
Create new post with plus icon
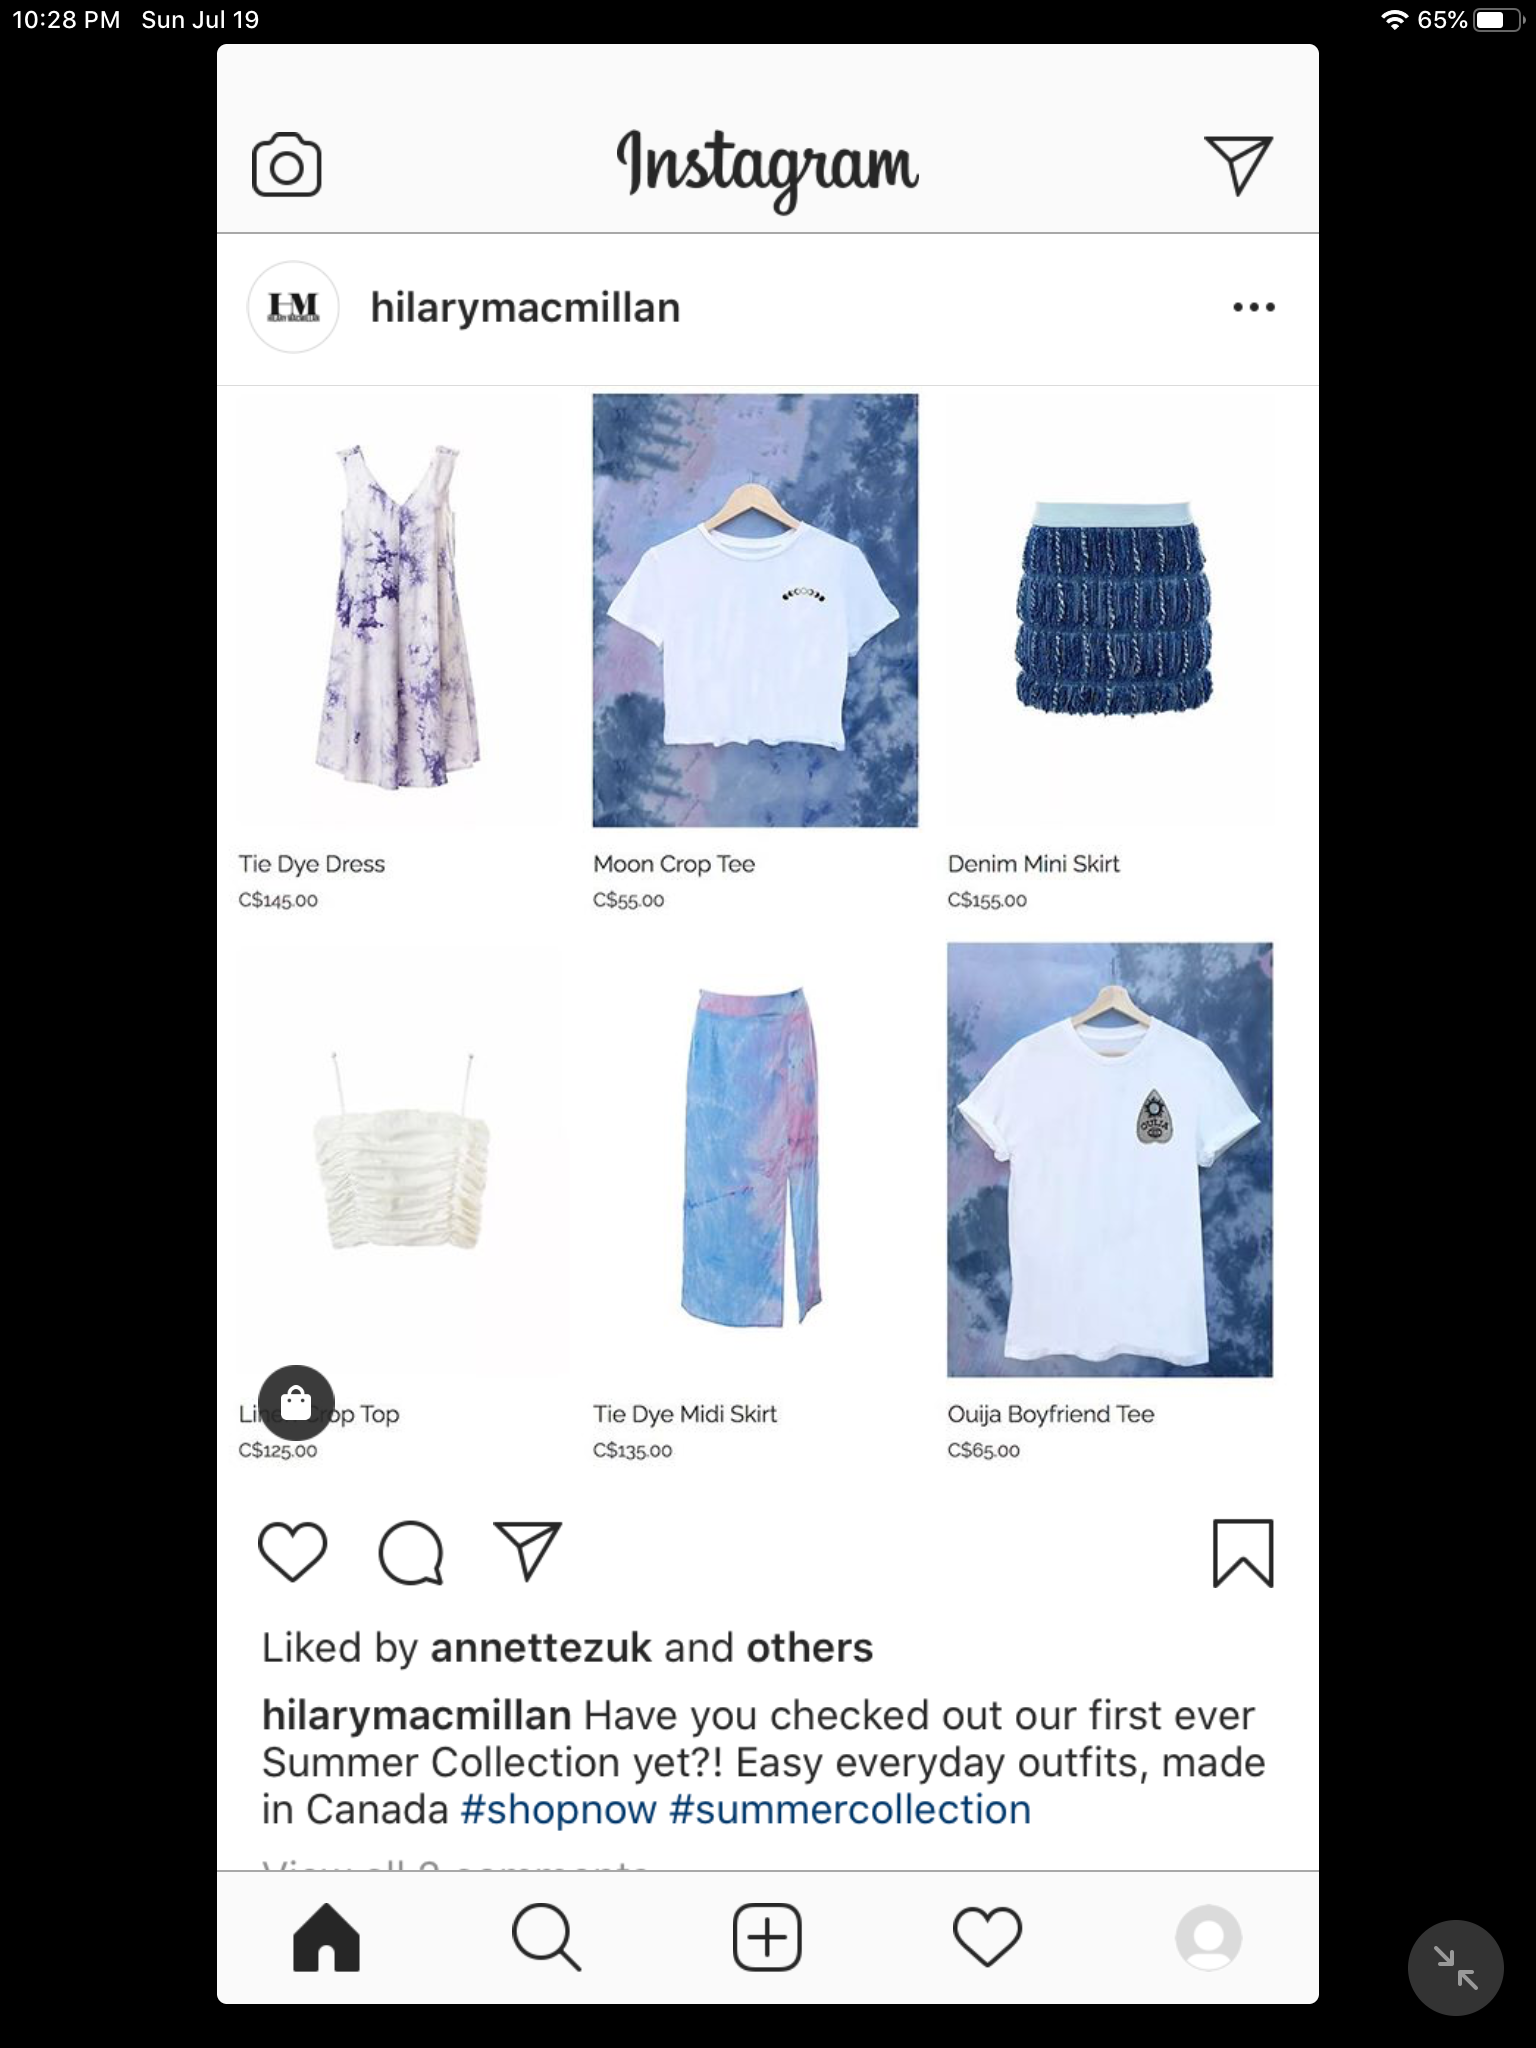tap(767, 1937)
